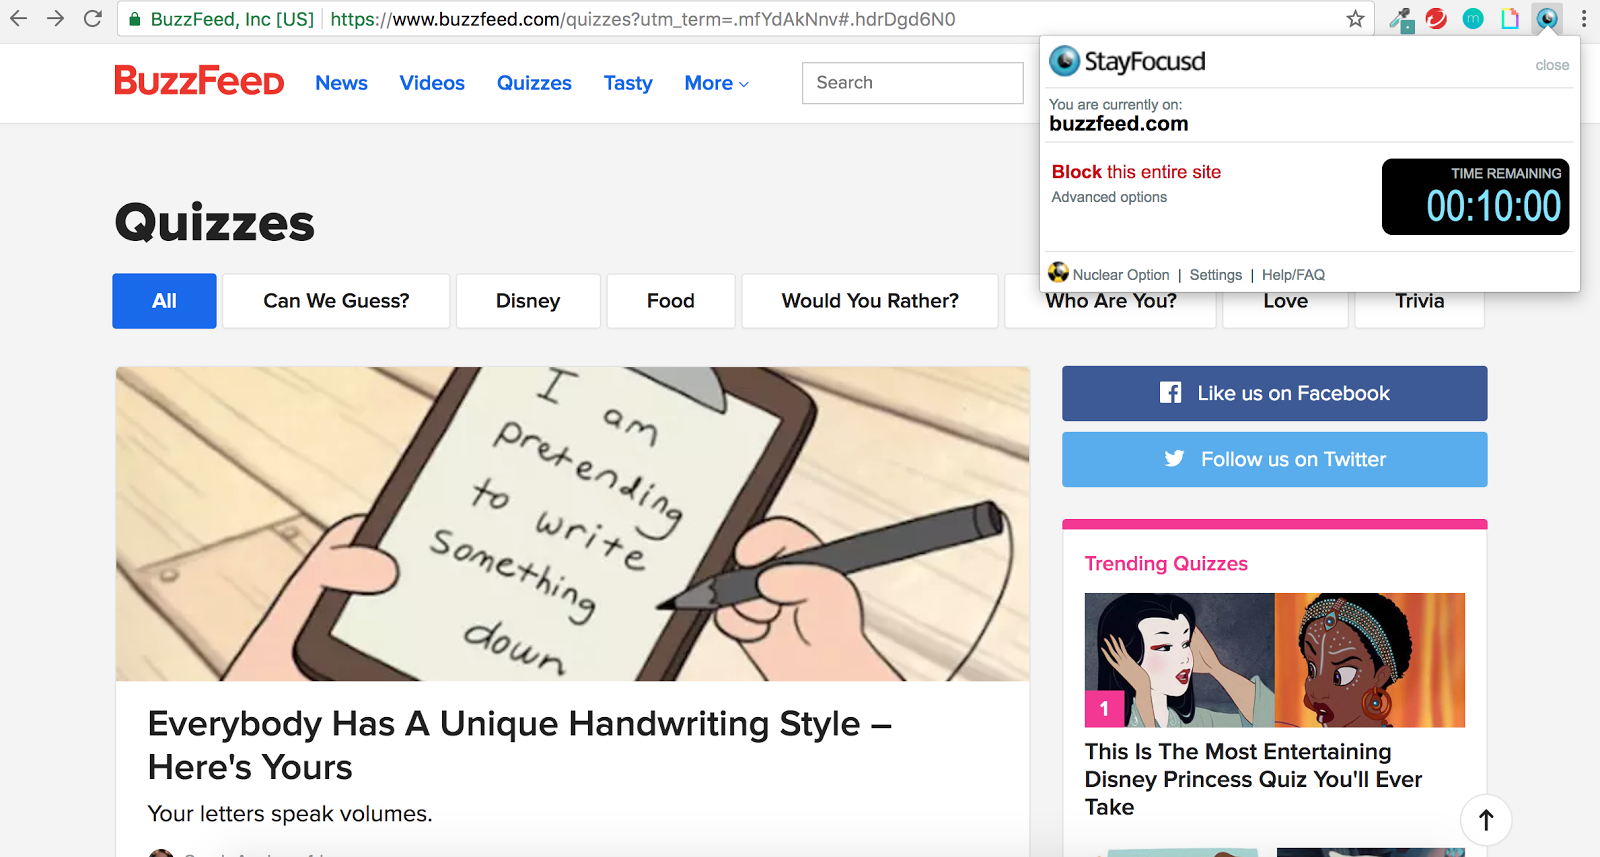Viewport: 1600px width, 857px height.
Task: Click the StayFocusd logo in the popup
Action: (x=1127, y=61)
